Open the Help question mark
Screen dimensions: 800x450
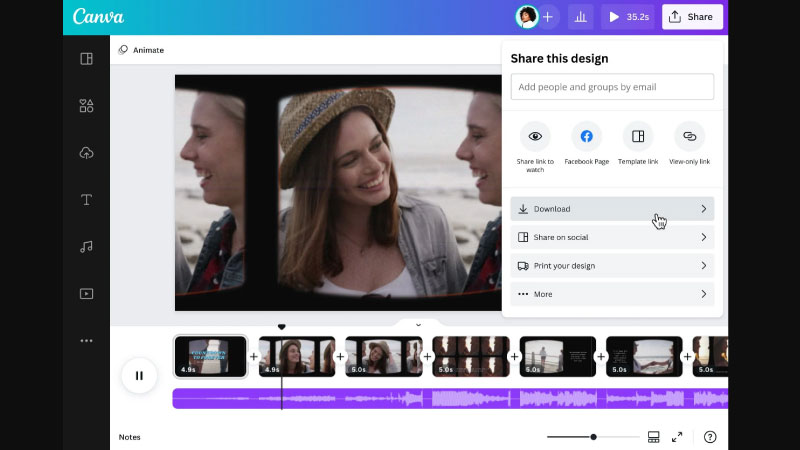pyautogui.click(x=710, y=437)
